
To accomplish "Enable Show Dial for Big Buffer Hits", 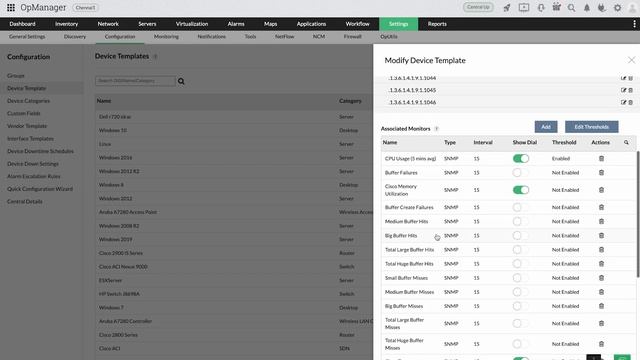I will click(x=521, y=236).
